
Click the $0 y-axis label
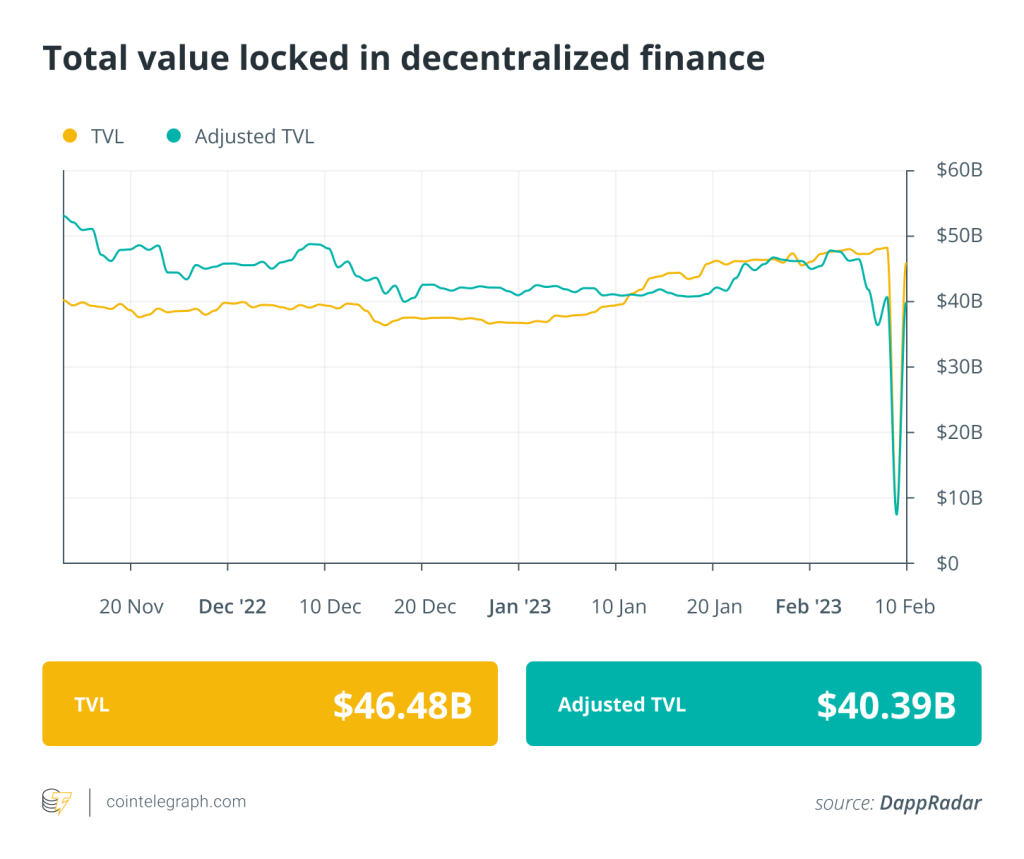tap(947, 563)
